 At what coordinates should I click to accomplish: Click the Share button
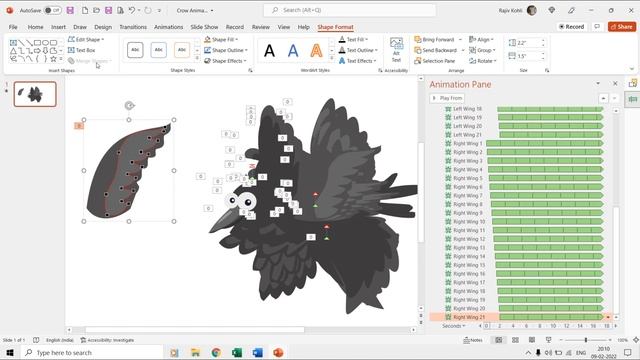(622, 27)
